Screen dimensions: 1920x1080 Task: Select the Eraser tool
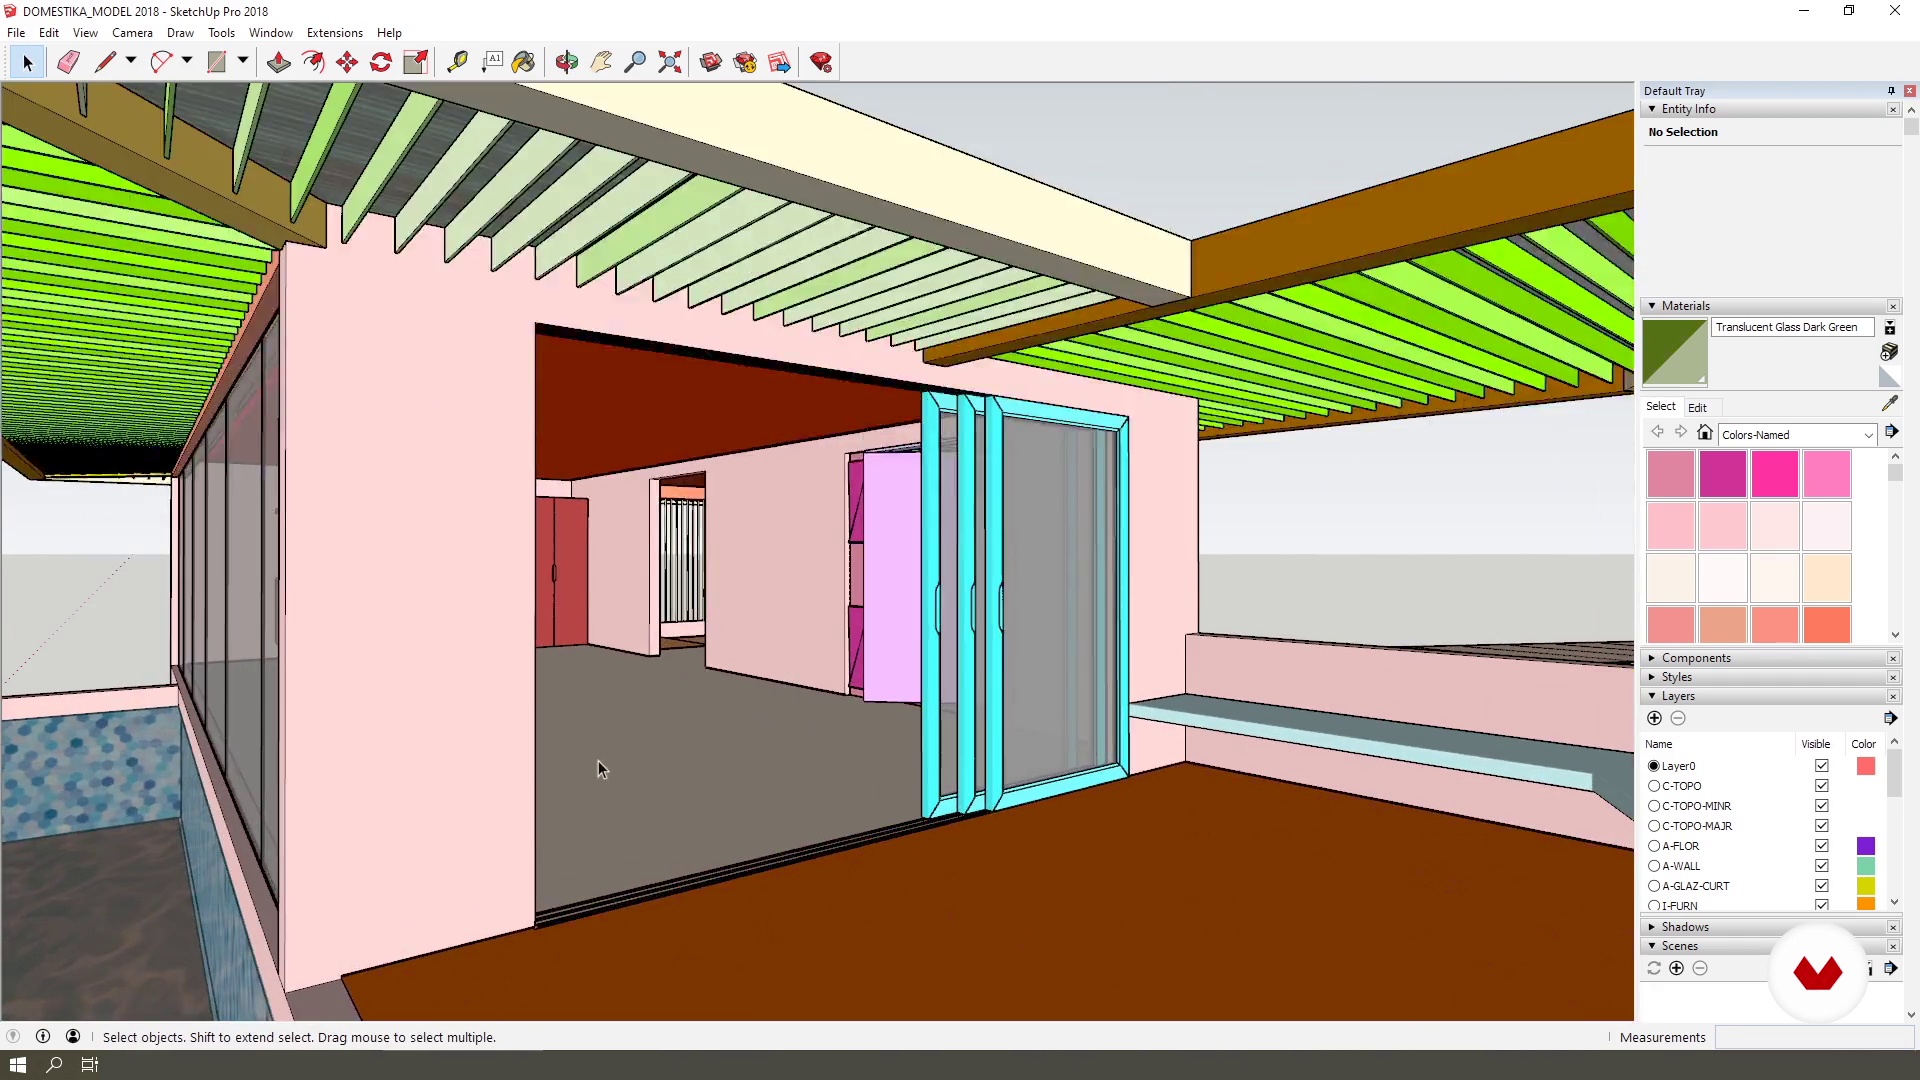point(68,62)
